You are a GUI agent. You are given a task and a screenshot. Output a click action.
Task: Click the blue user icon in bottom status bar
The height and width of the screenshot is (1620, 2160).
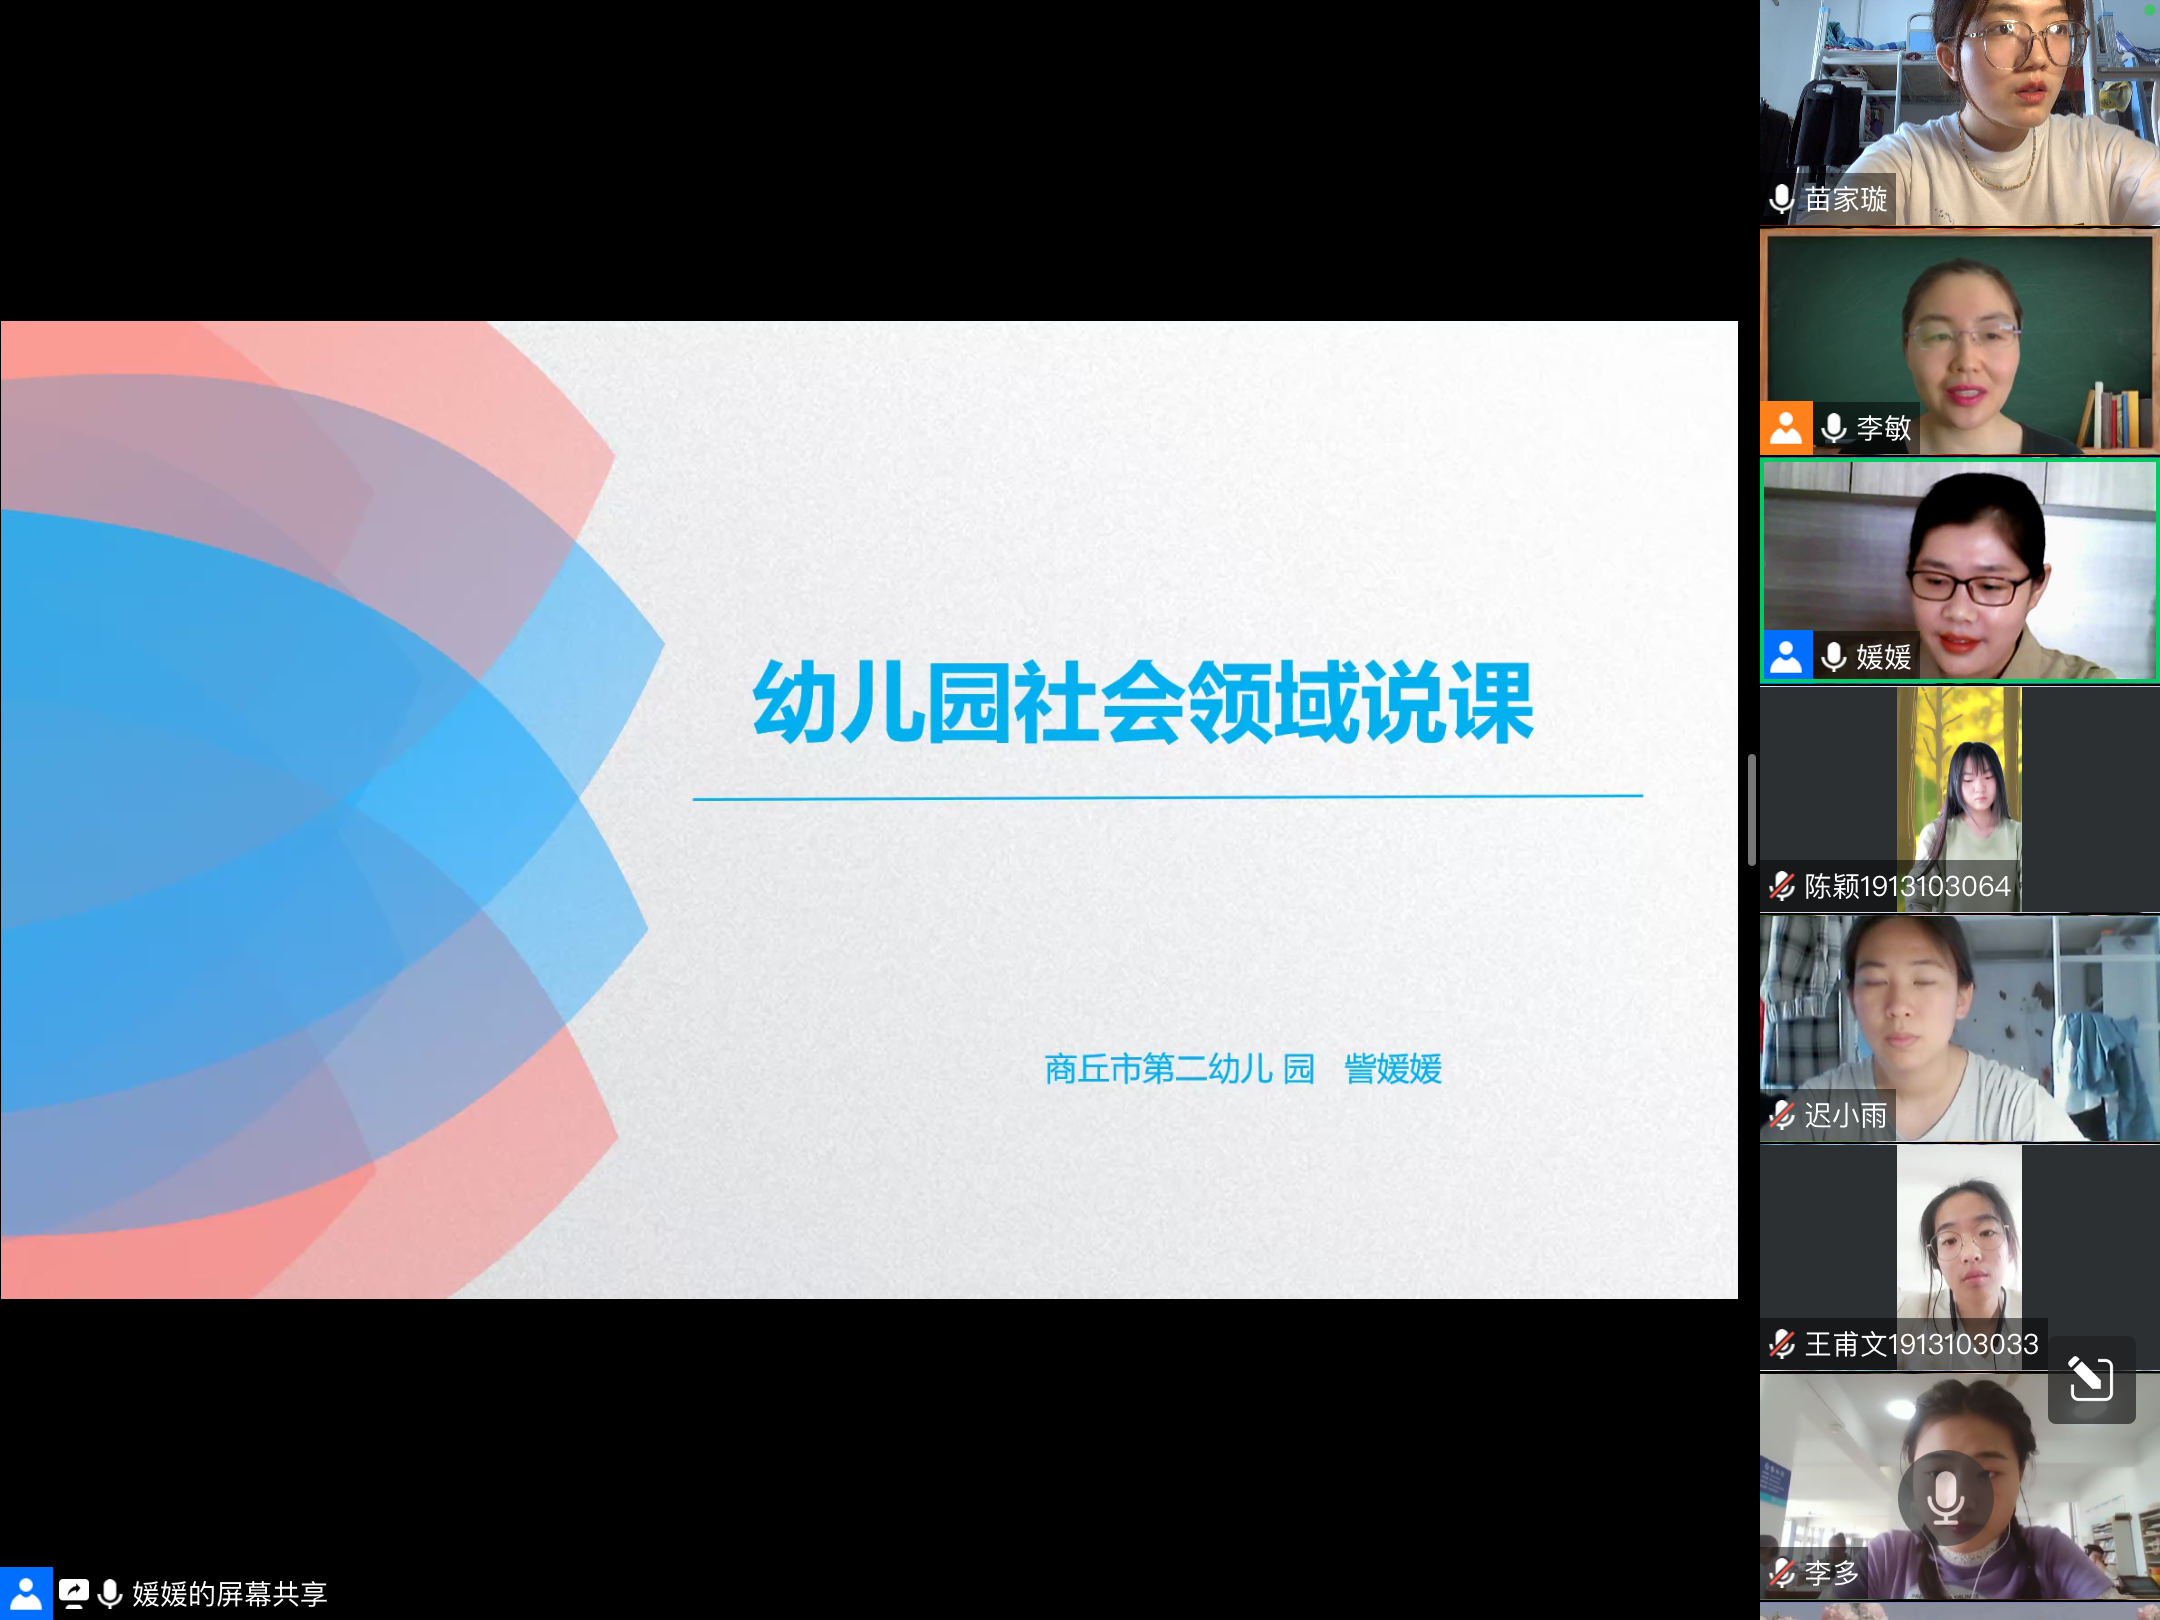click(x=26, y=1593)
